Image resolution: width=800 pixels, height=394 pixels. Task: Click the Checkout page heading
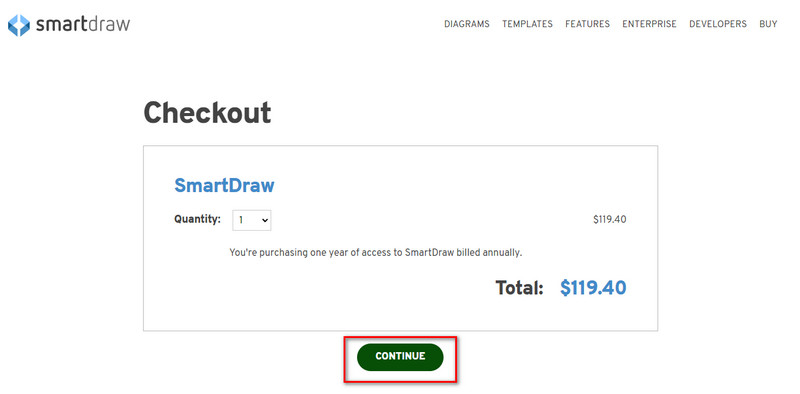point(207,113)
